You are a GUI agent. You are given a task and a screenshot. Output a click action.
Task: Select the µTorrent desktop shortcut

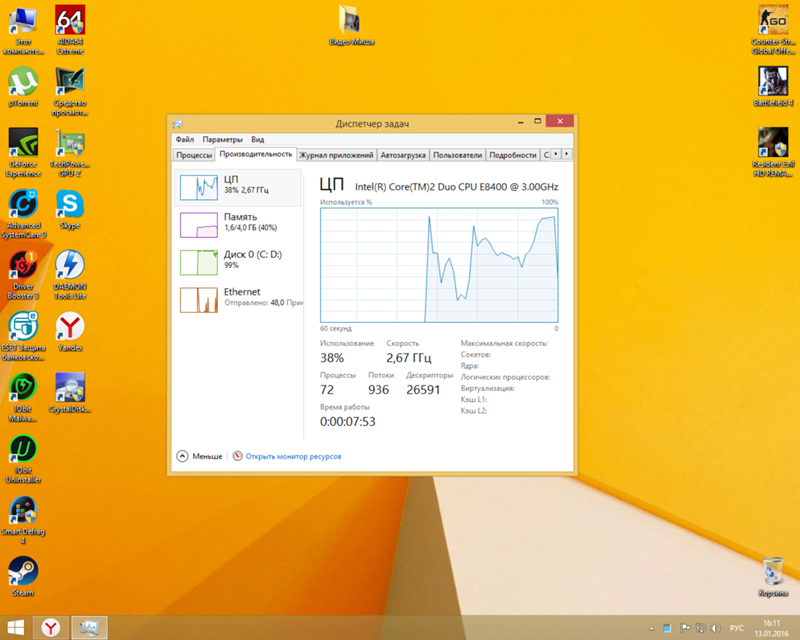click(23, 87)
